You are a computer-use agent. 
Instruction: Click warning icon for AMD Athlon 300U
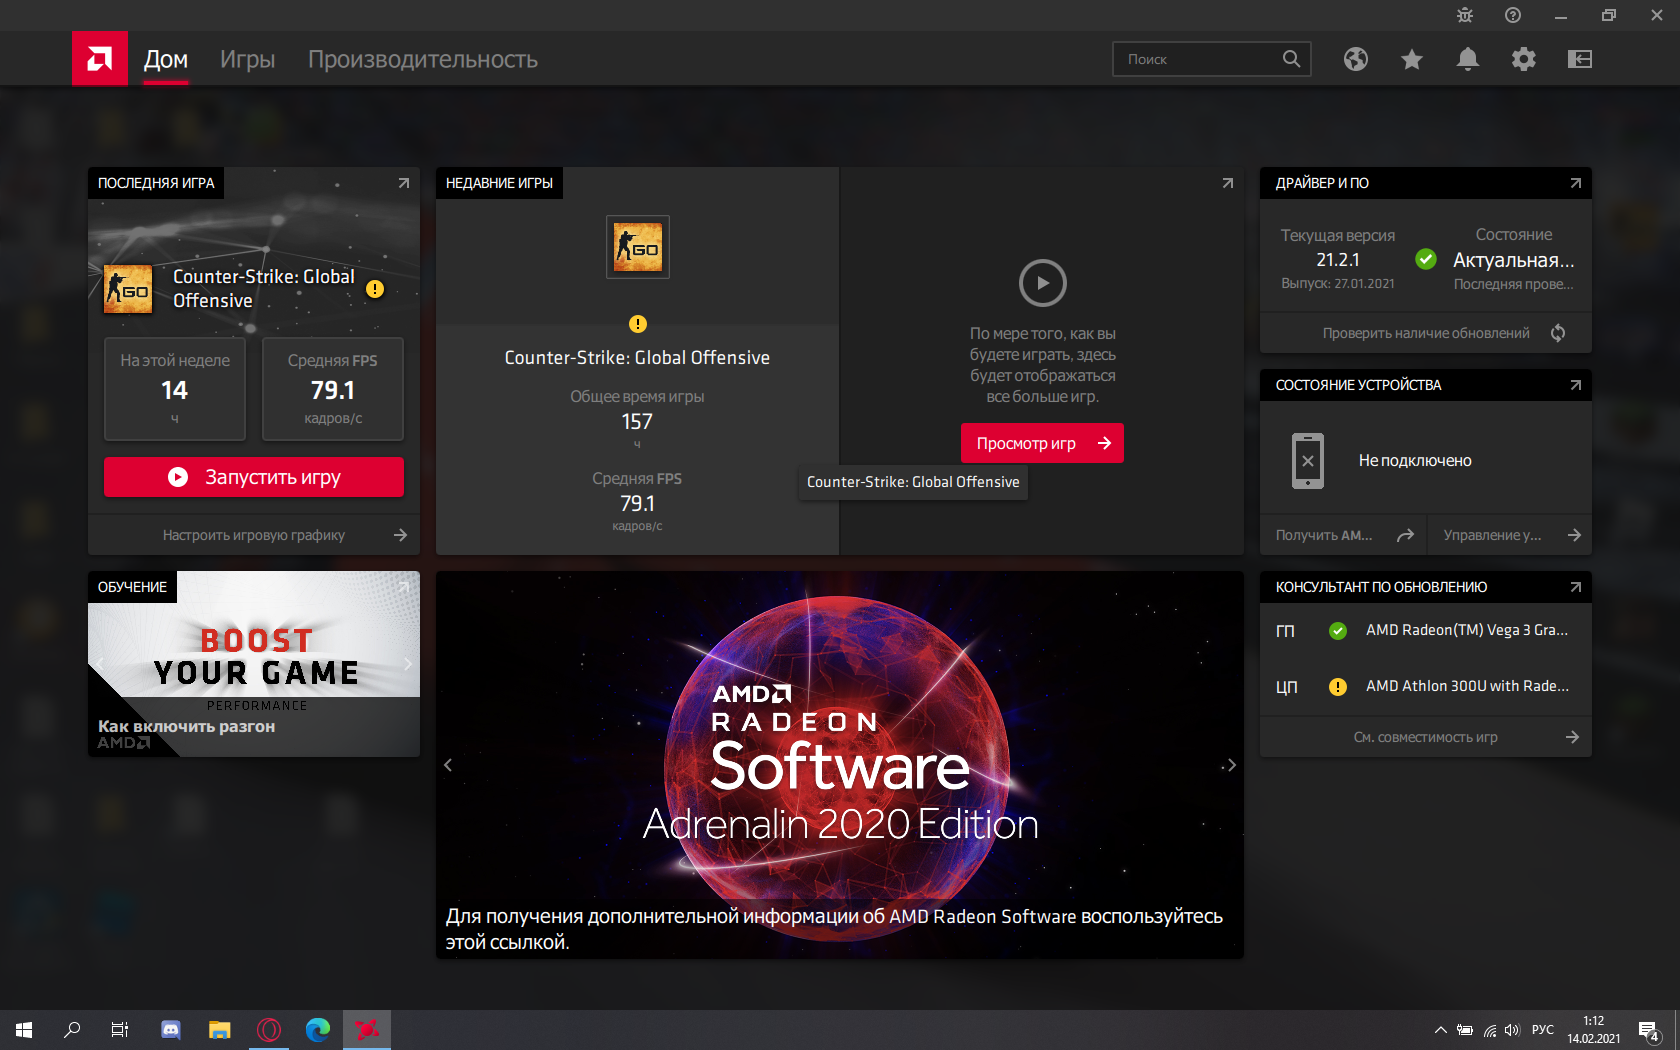click(x=1338, y=687)
